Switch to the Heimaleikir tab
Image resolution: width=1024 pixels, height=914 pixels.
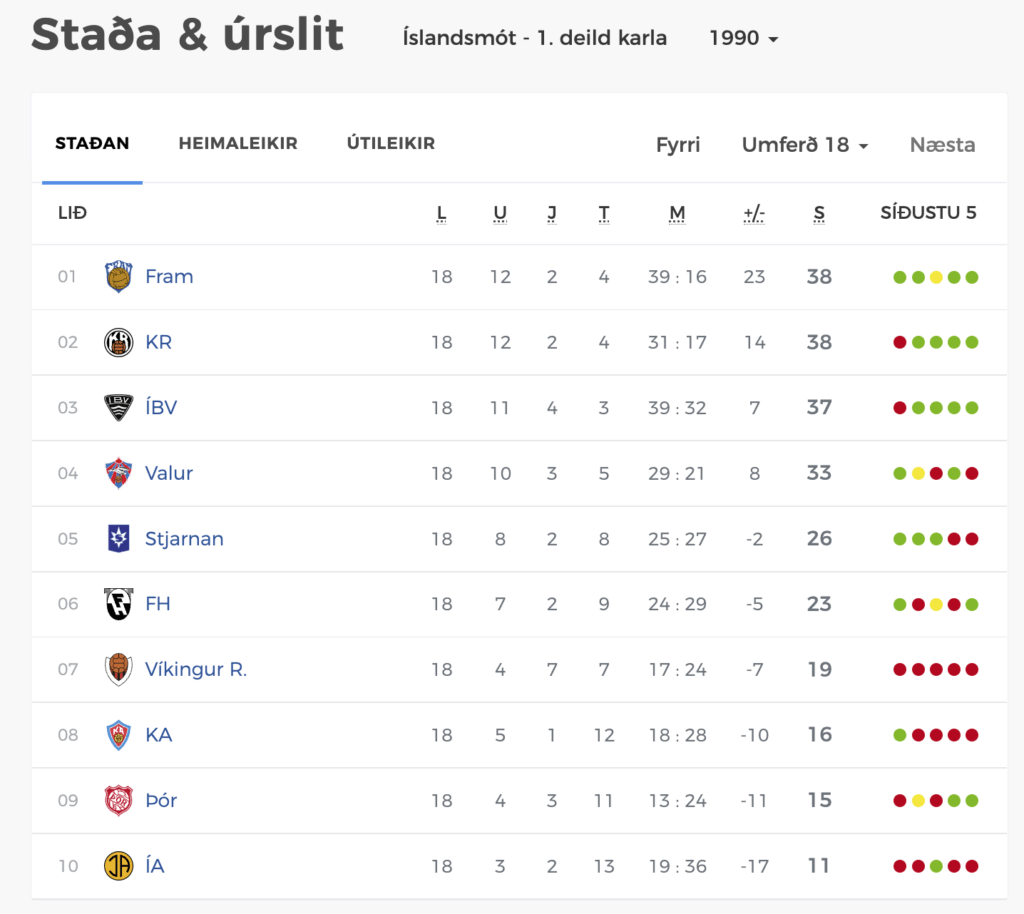pos(238,143)
